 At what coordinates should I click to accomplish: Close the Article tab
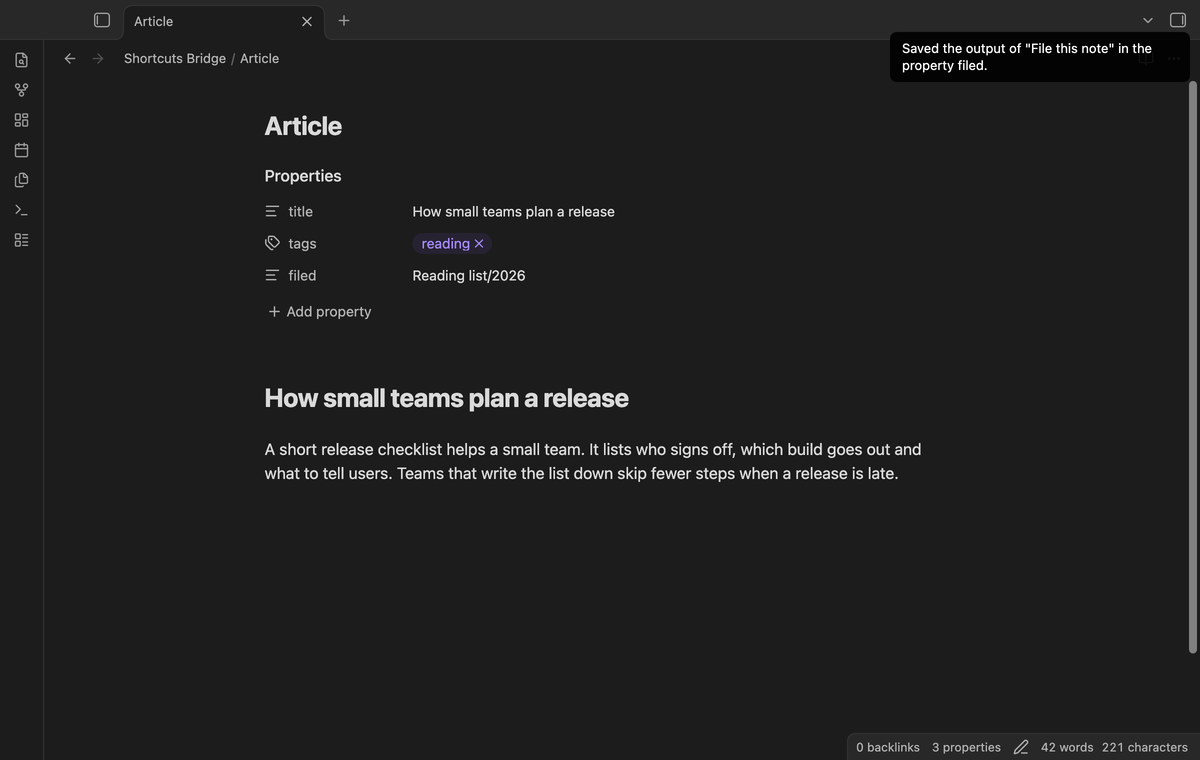tap(307, 21)
